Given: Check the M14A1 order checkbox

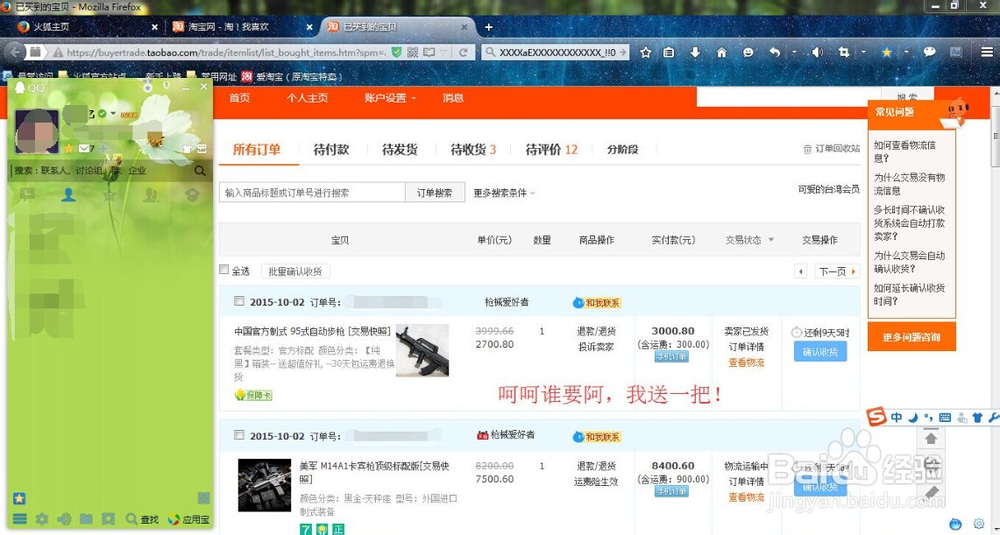Looking at the screenshot, I should coord(239,435).
